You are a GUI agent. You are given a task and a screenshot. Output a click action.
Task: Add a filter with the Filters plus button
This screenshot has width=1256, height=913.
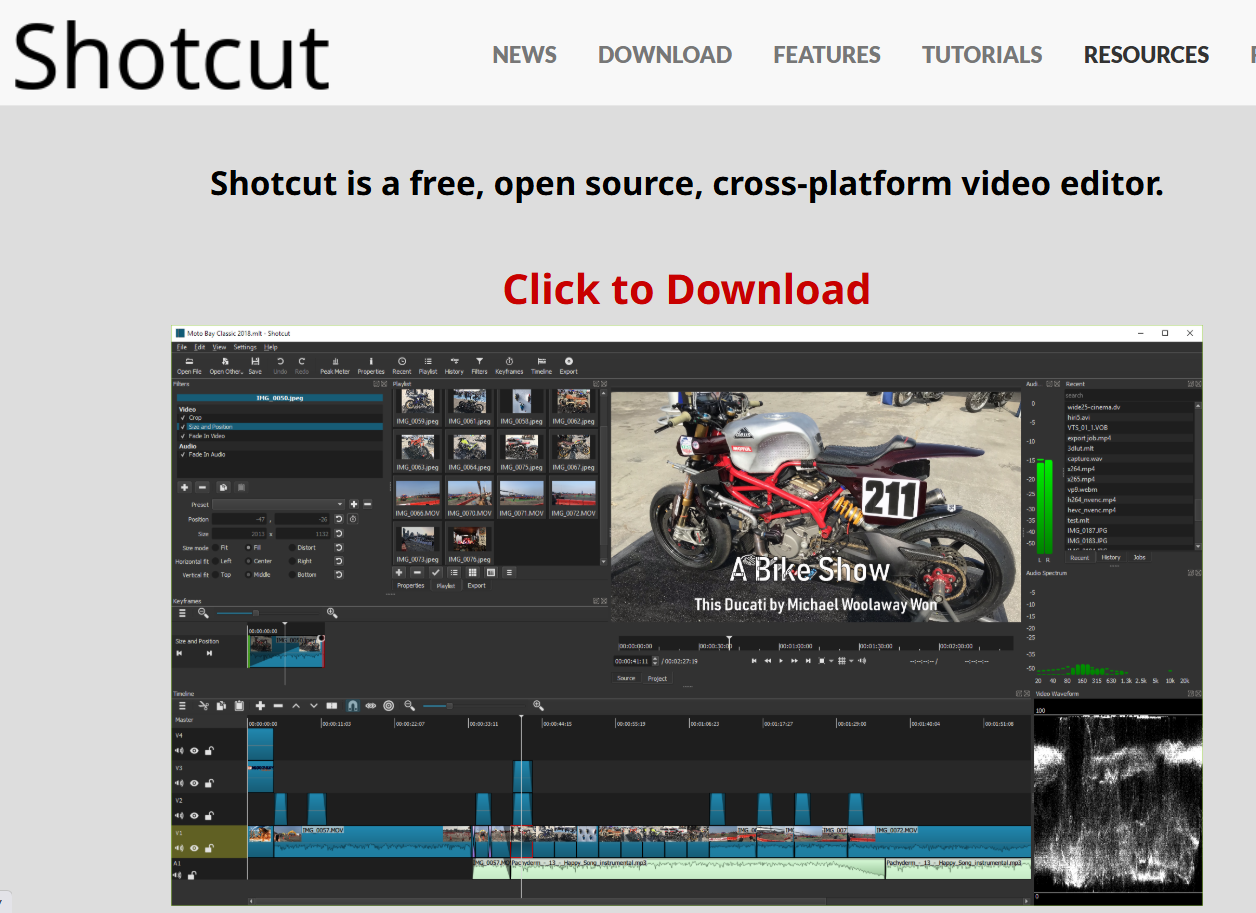pos(184,487)
